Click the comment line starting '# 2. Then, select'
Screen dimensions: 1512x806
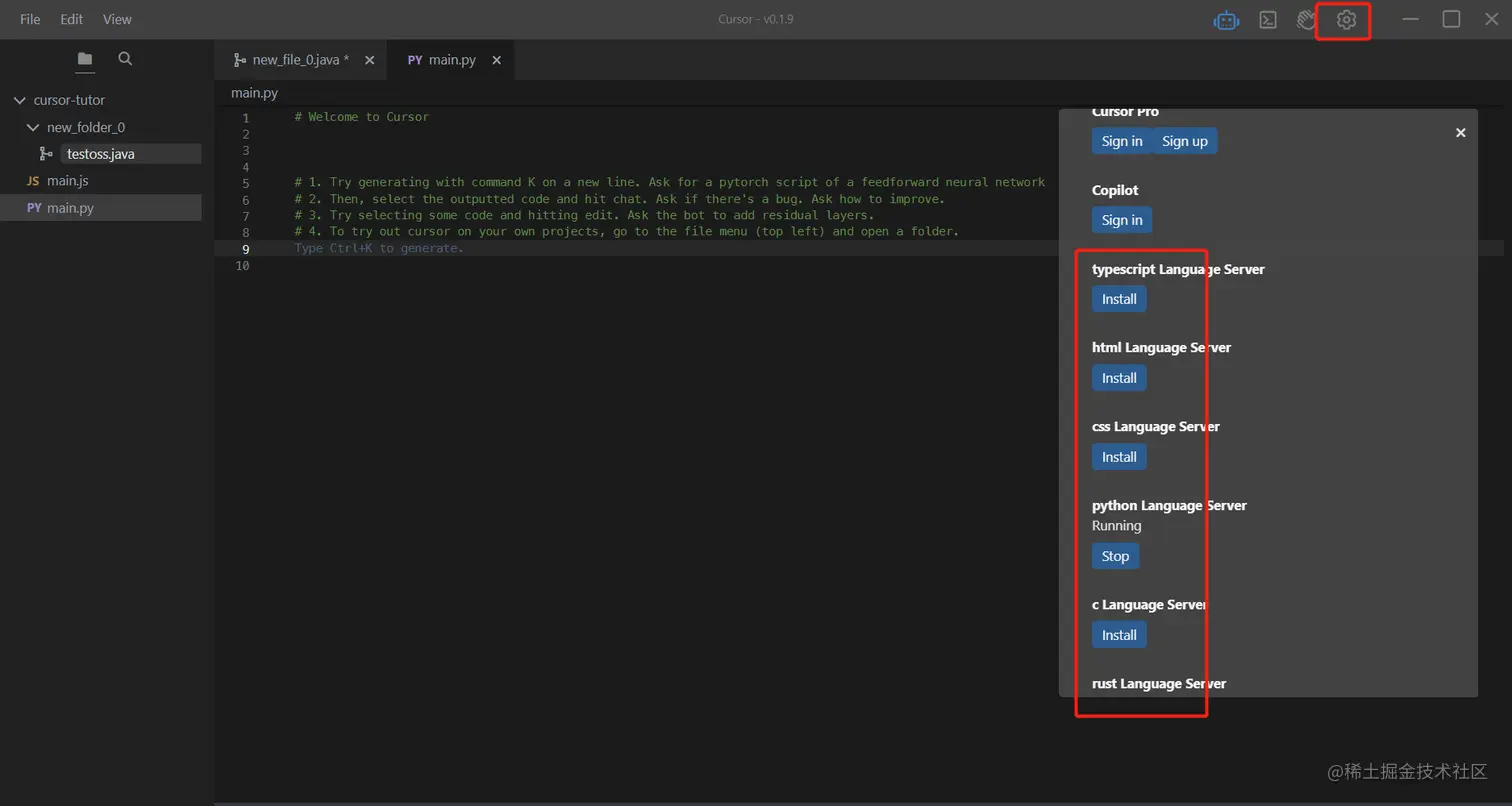(x=620, y=198)
